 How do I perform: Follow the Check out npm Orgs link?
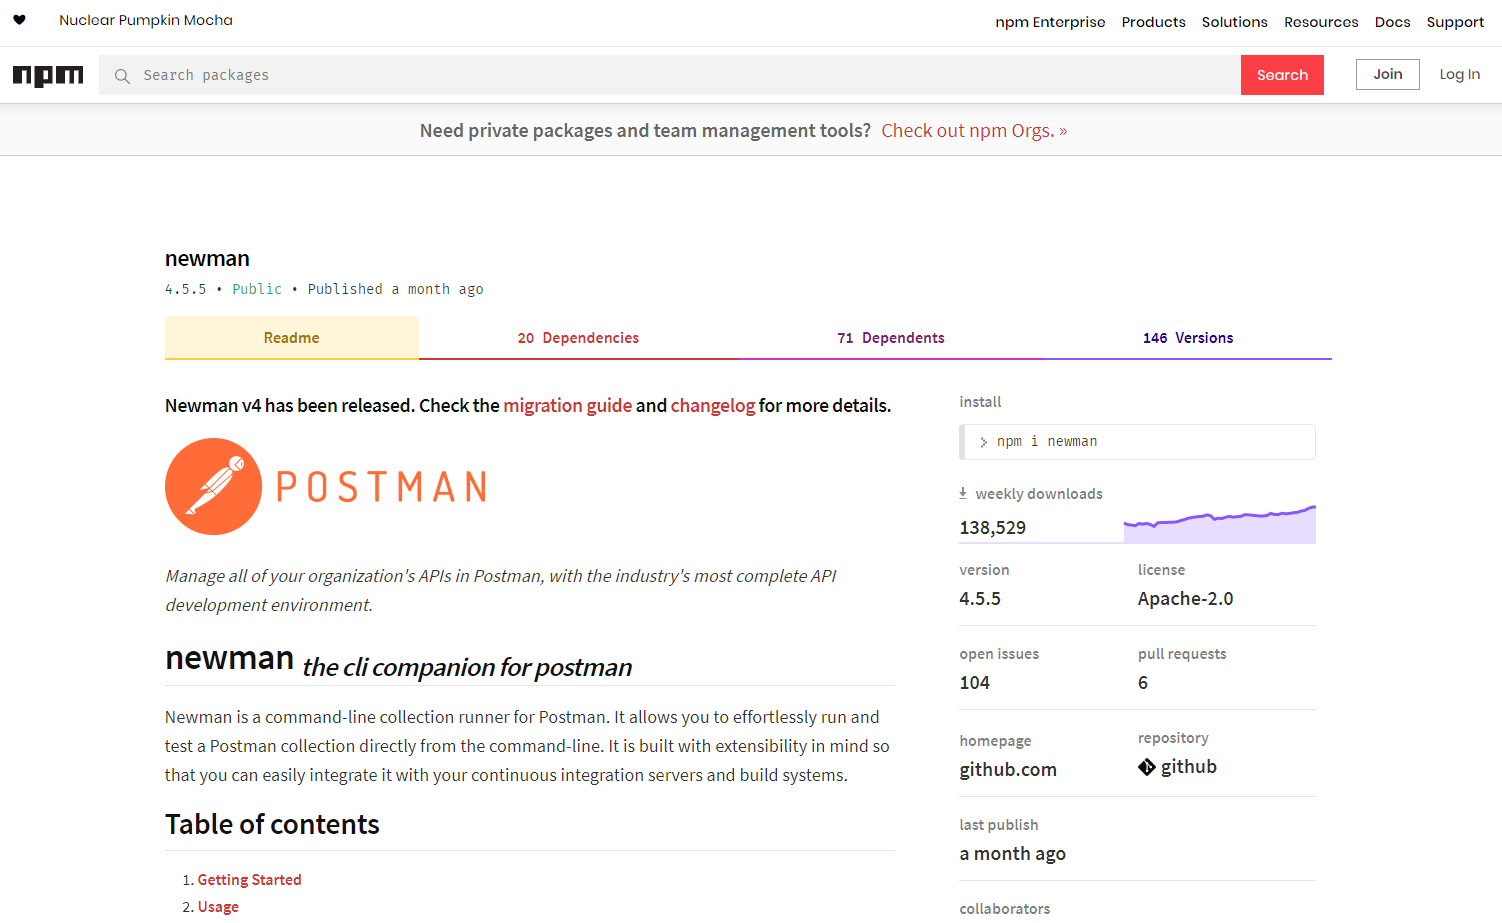pos(974,131)
